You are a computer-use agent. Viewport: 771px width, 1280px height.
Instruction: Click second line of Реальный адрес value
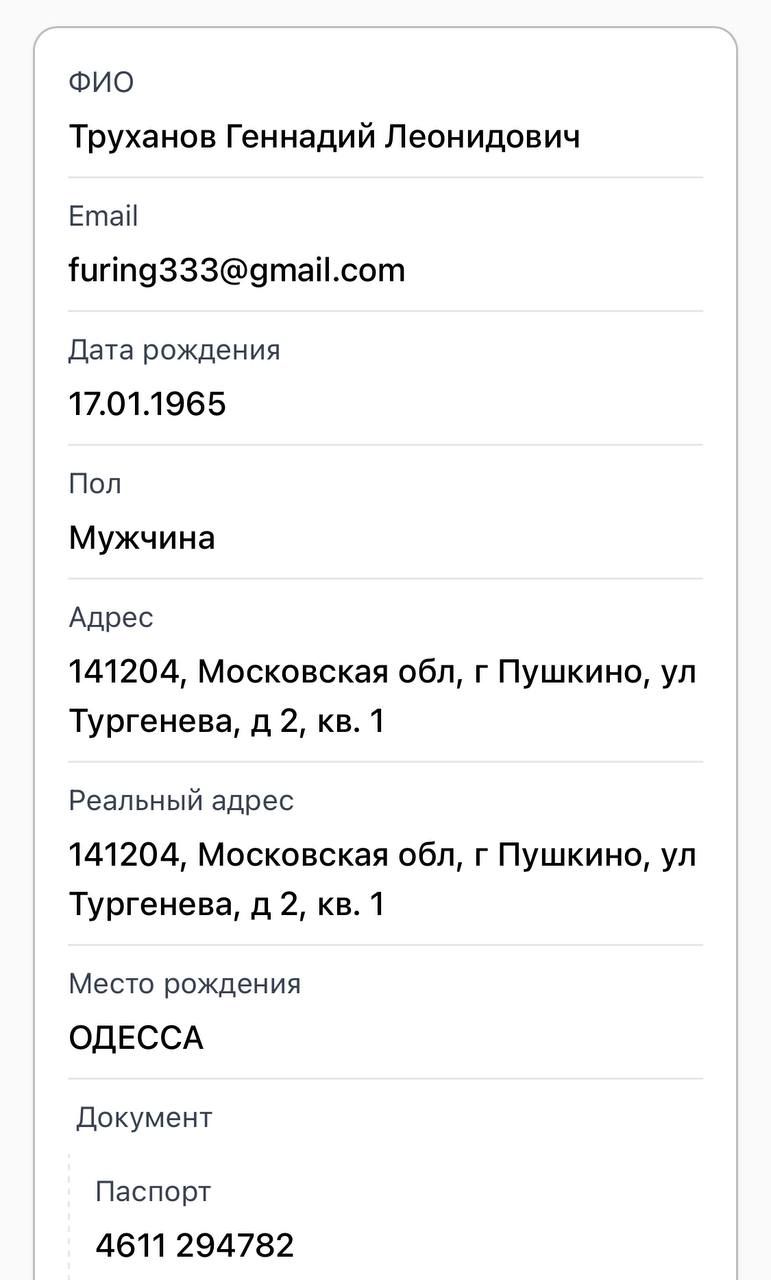pos(226,904)
